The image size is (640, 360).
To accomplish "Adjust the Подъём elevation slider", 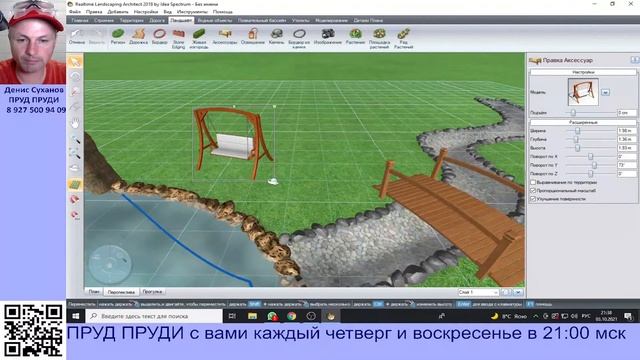I will pos(573,112).
